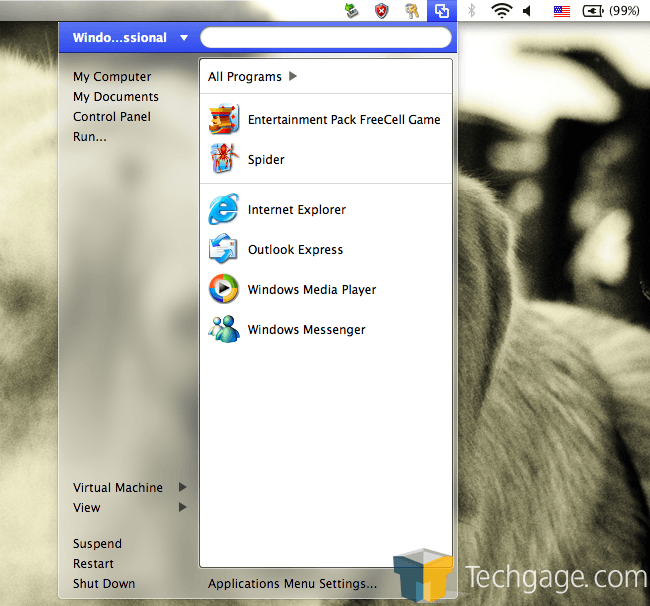
Task: Open Applications Menu Settings...
Action: click(292, 584)
